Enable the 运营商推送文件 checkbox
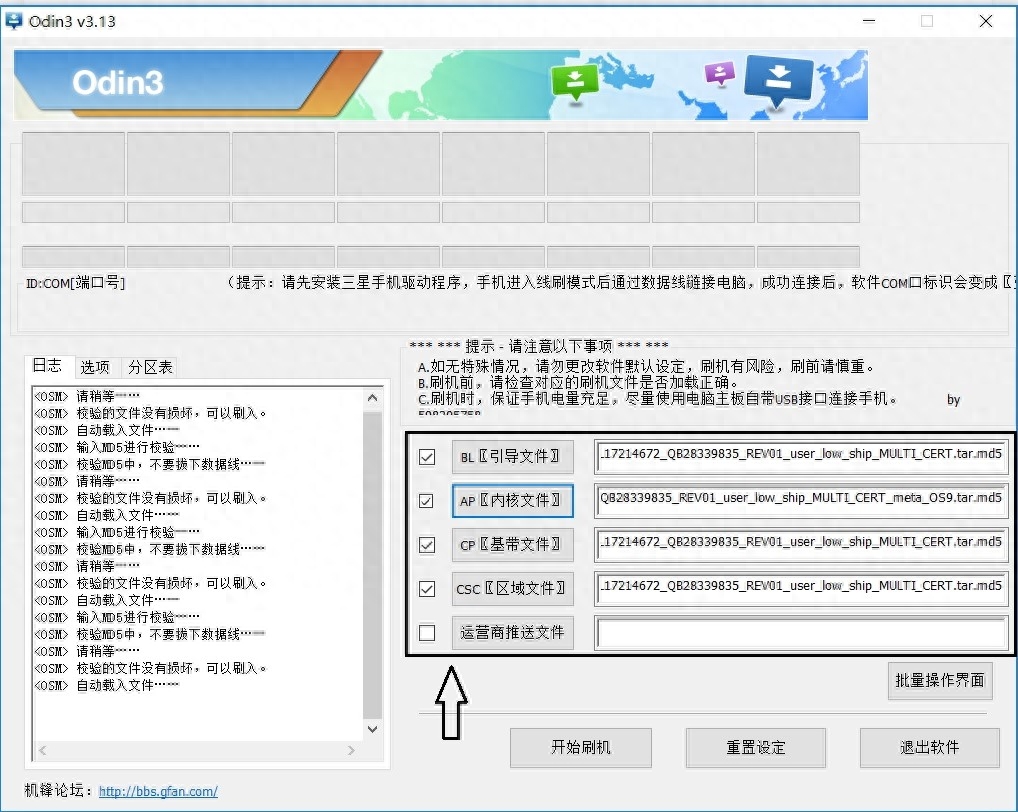 pos(427,632)
